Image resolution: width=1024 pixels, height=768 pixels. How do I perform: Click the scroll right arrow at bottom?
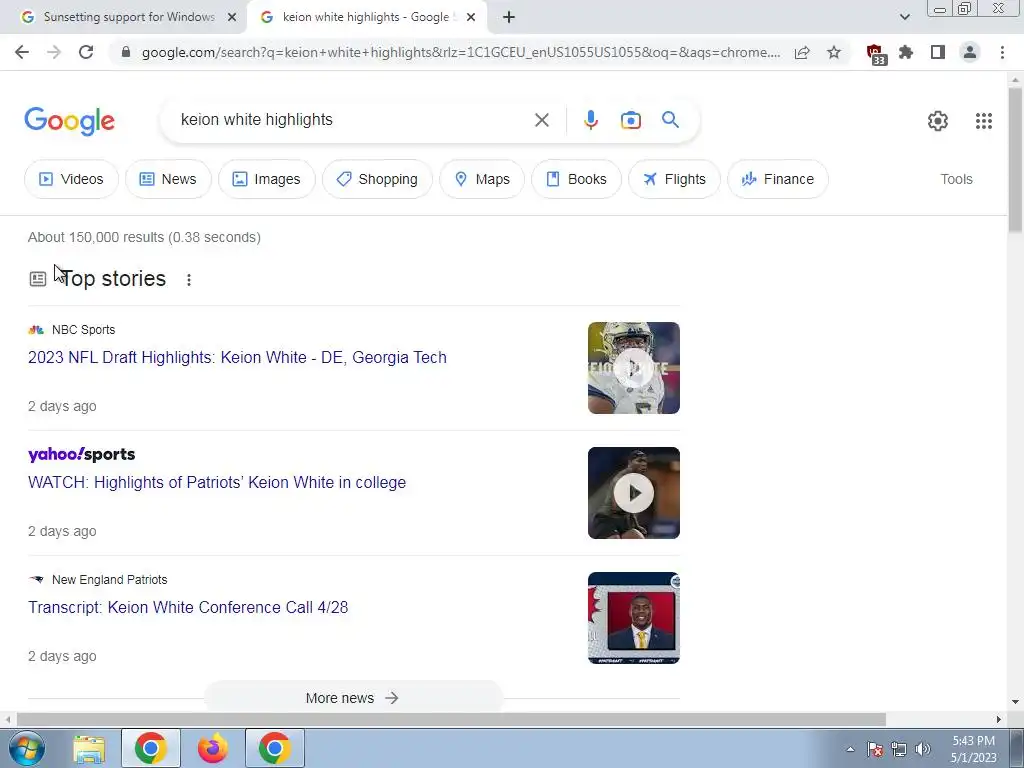coord(999,720)
